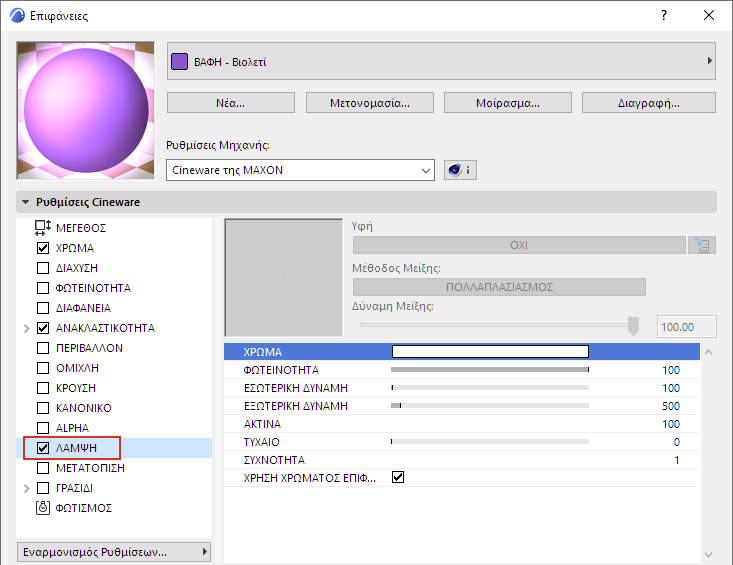This screenshot has height=565, width=733.
Task: Click the Μετονομασία... button
Action: [370, 103]
